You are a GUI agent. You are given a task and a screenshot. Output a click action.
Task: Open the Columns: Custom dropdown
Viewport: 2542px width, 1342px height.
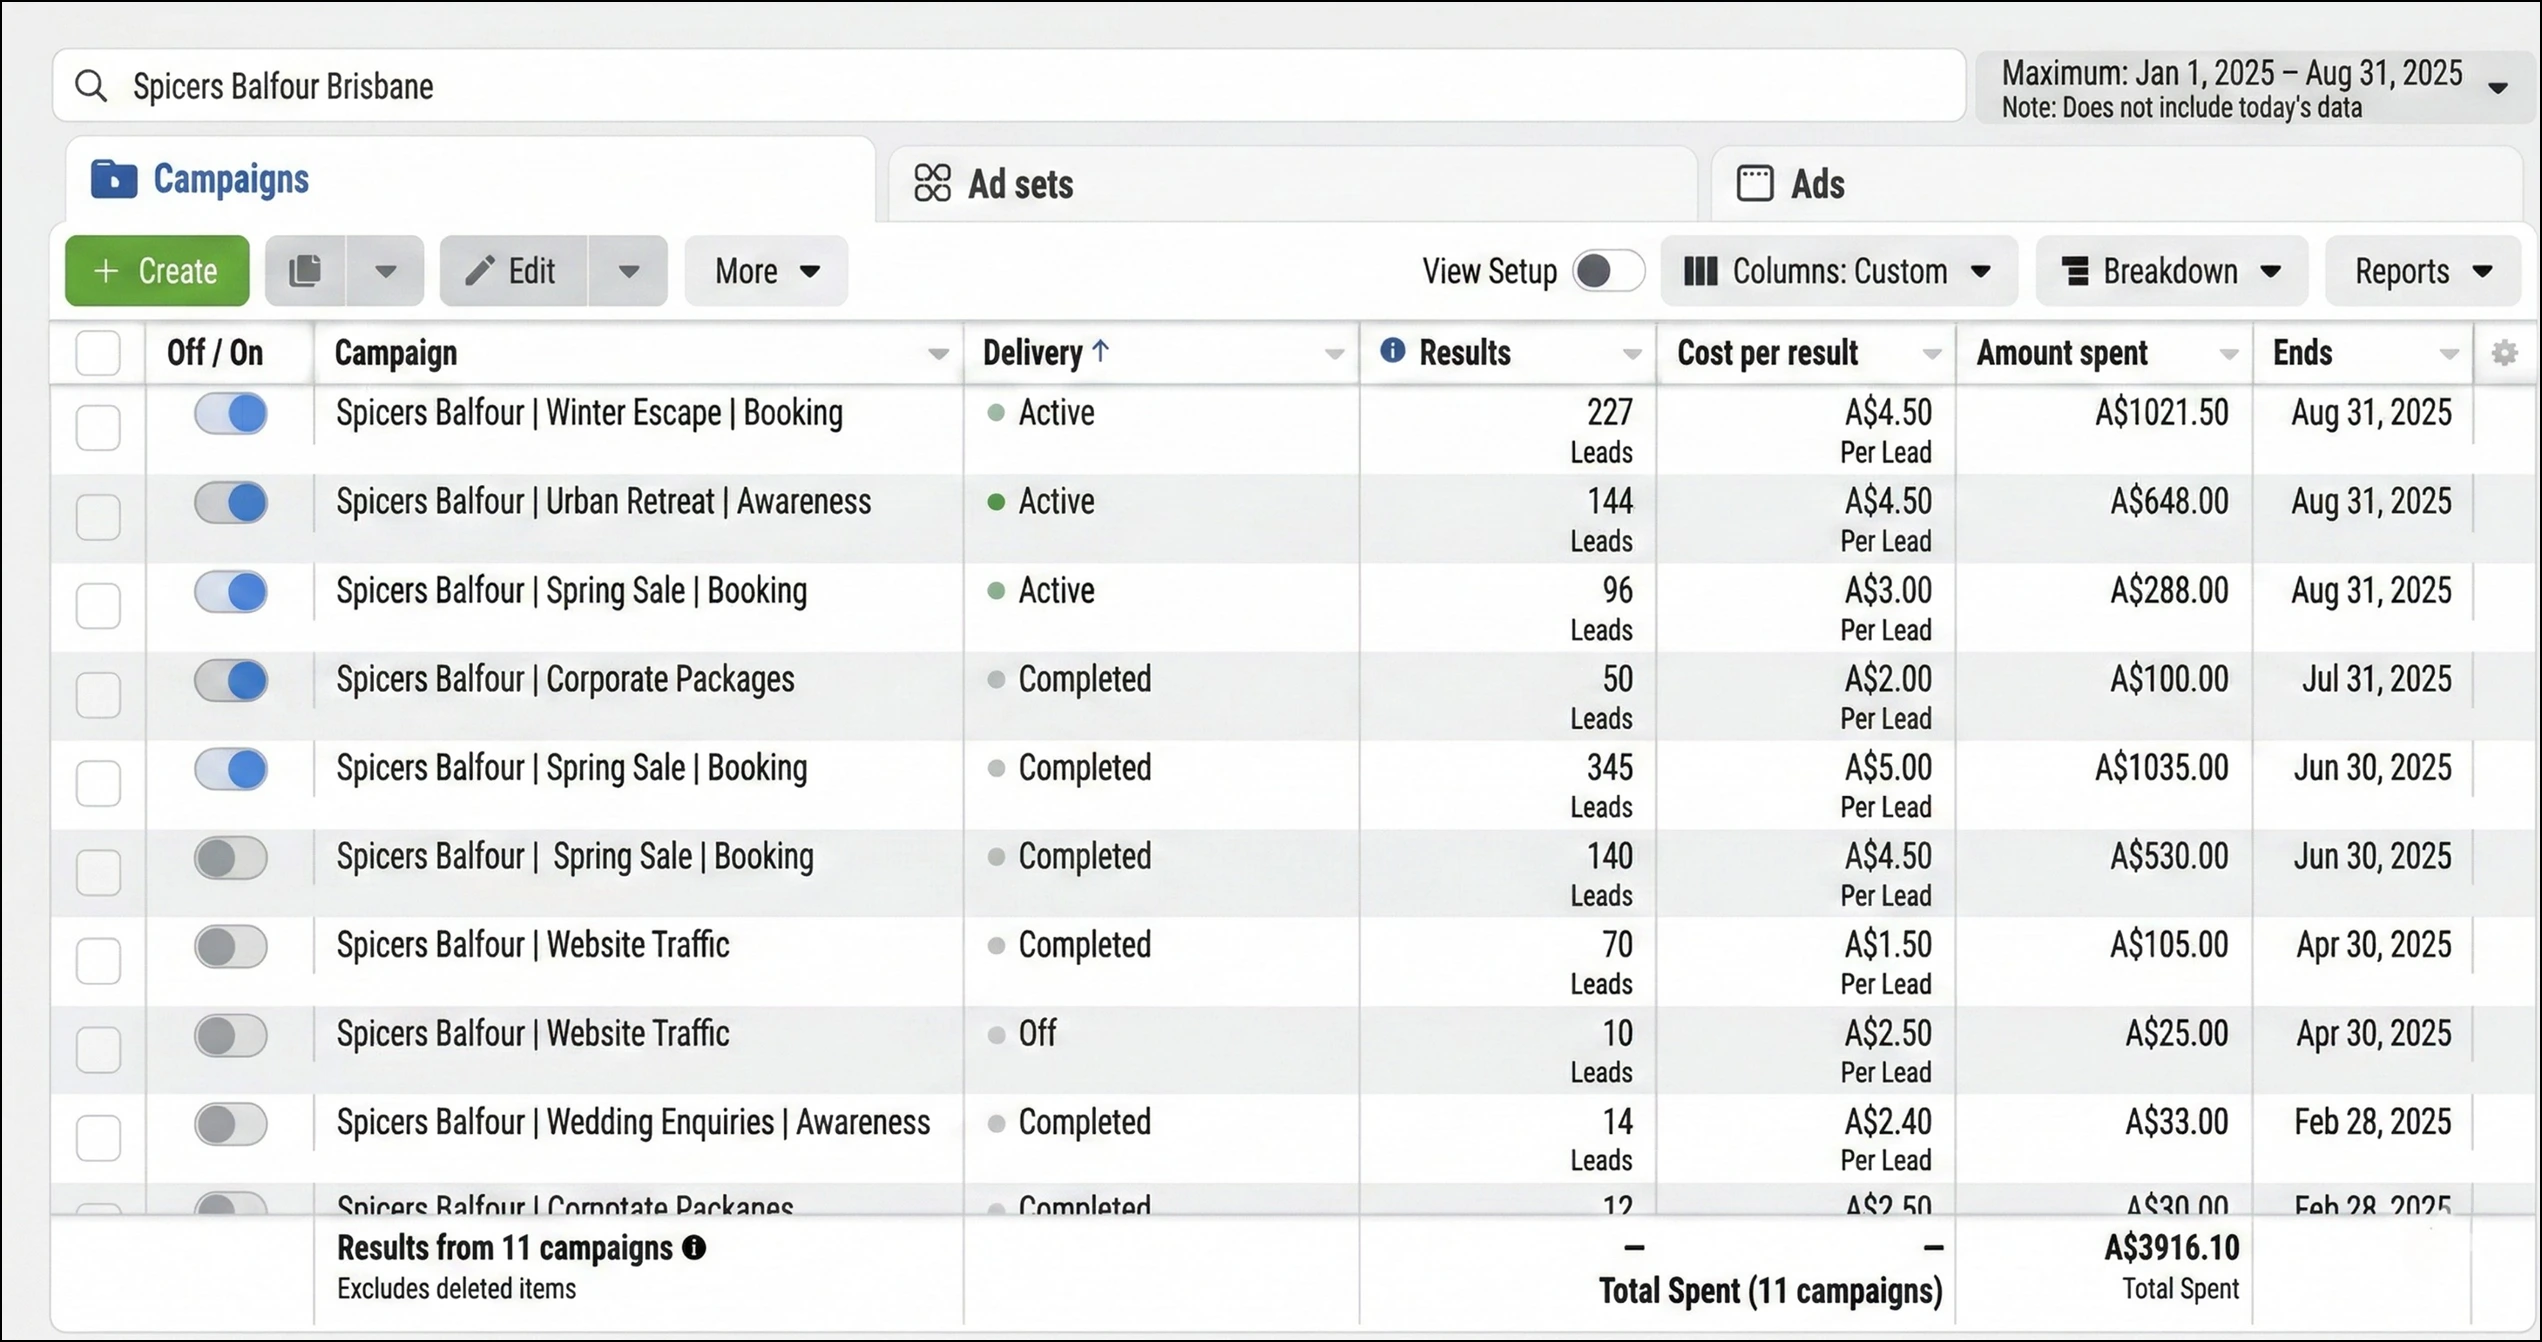click(x=1838, y=271)
